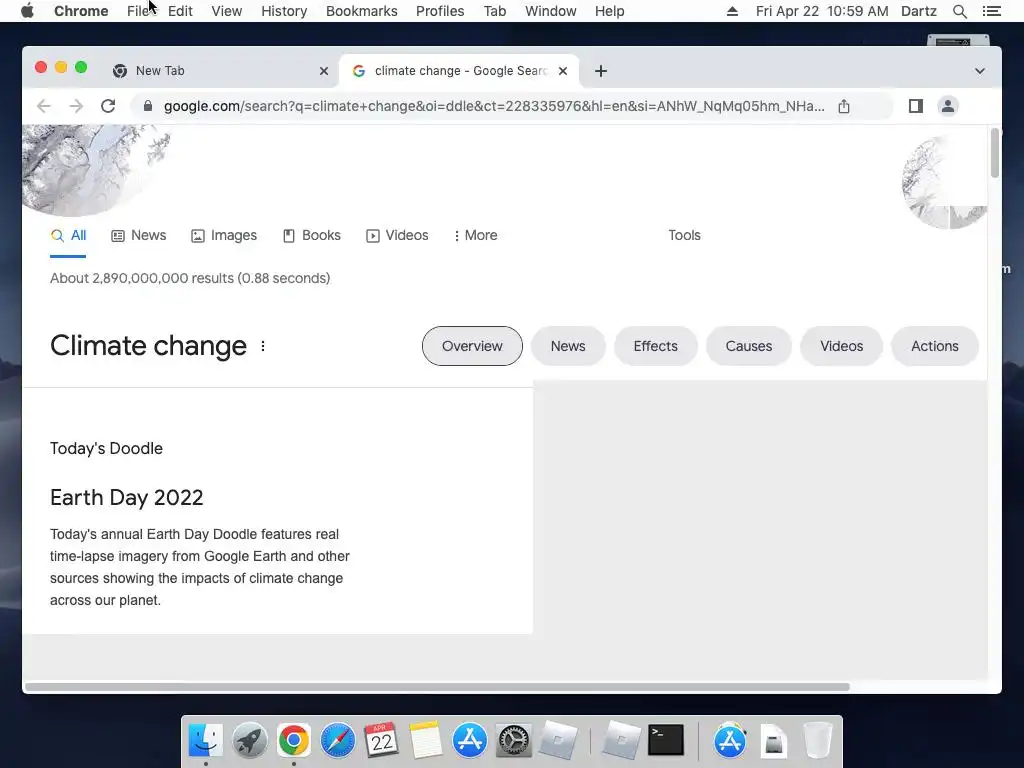The width and height of the screenshot is (1024, 768).
Task: Select the Actions chip
Action: coord(935,346)
